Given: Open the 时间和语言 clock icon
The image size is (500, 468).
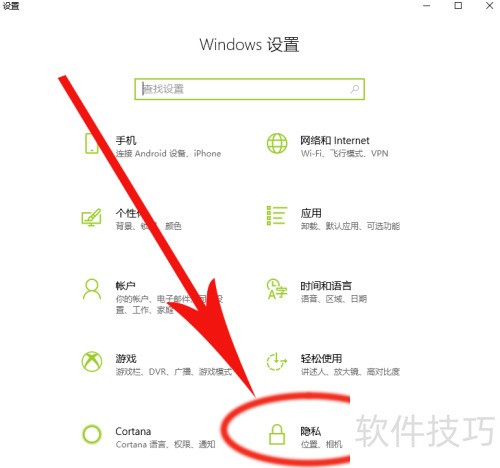Looking at the screenshot, I should pyautogui.click(x=277, y=289).
